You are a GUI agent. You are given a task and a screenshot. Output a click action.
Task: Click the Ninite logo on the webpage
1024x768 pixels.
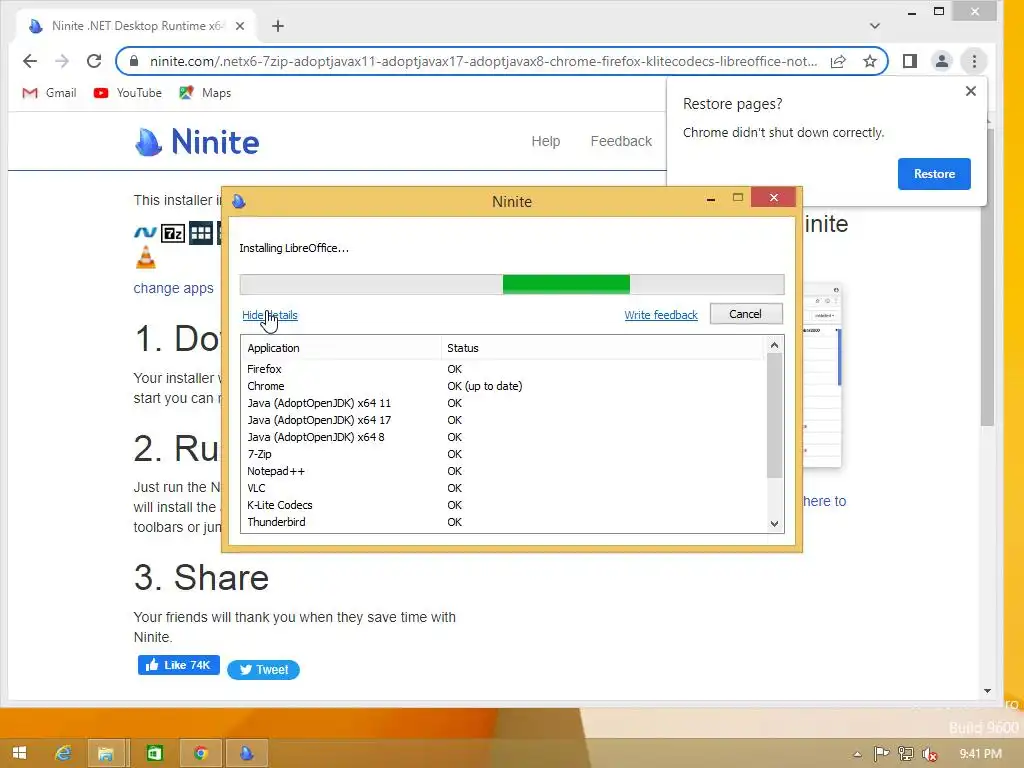tap(197, 142)
